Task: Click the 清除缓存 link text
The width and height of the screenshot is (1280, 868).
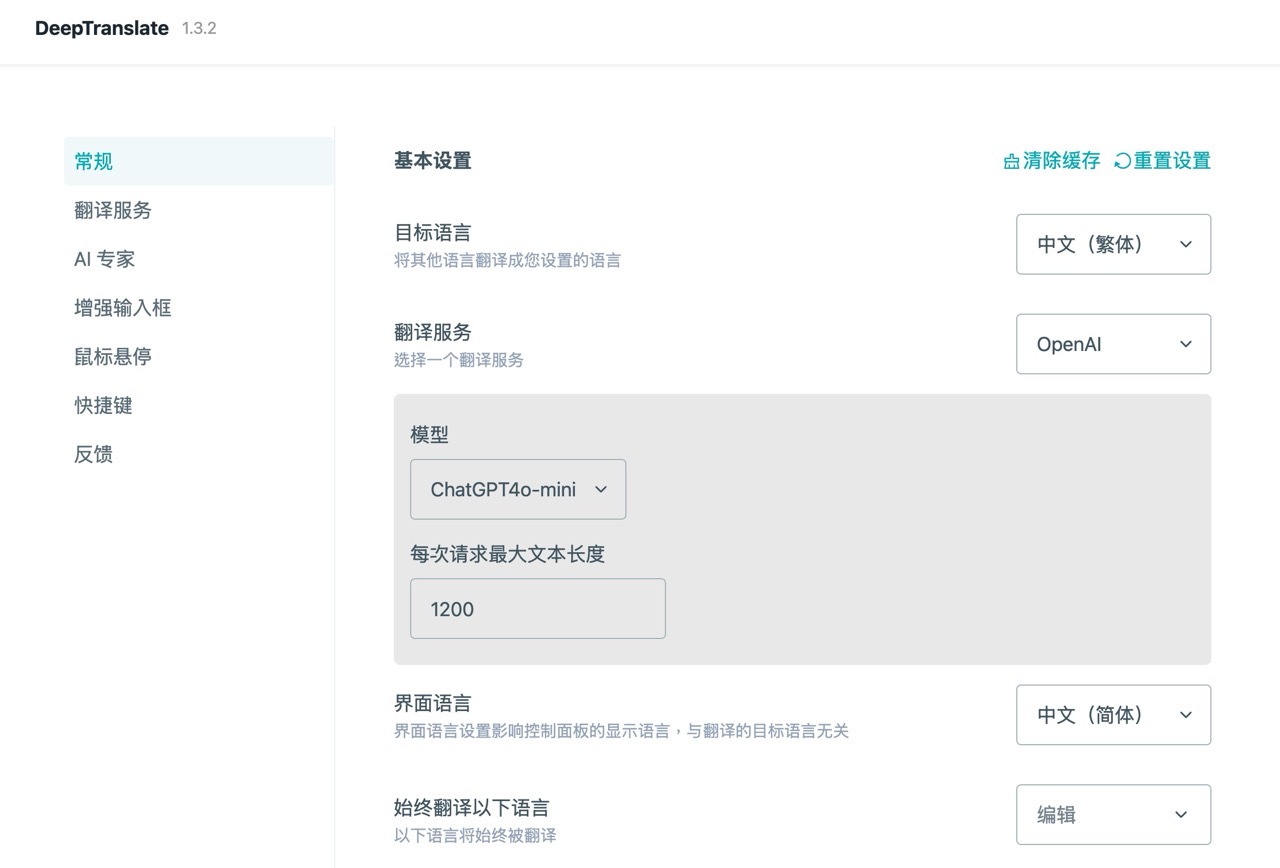Action: [x=1061, y=161]
